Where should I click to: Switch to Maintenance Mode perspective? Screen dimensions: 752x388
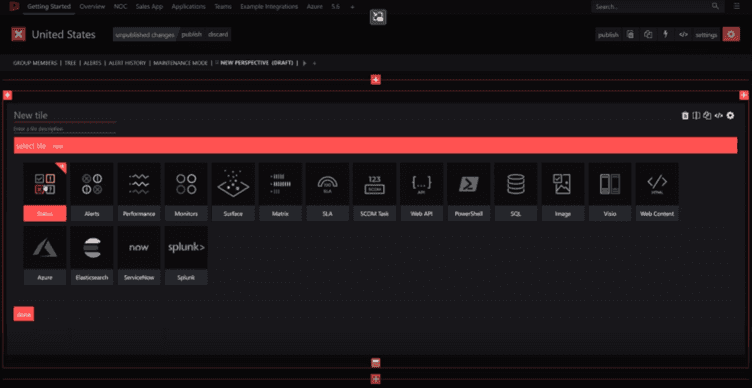[181, 63]
